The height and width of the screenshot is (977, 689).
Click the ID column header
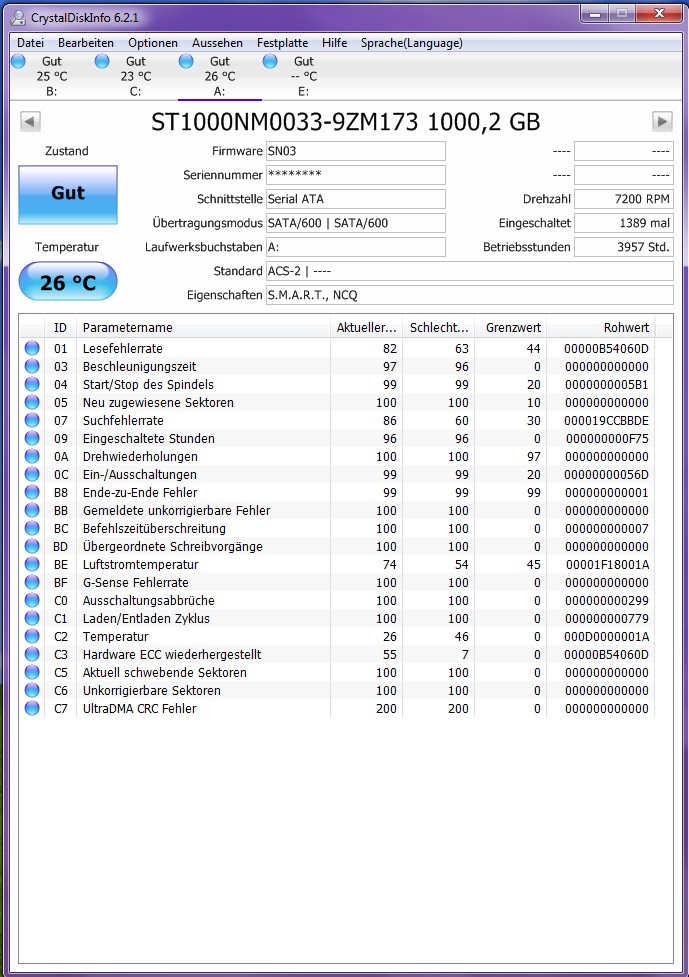pos(60,327)
